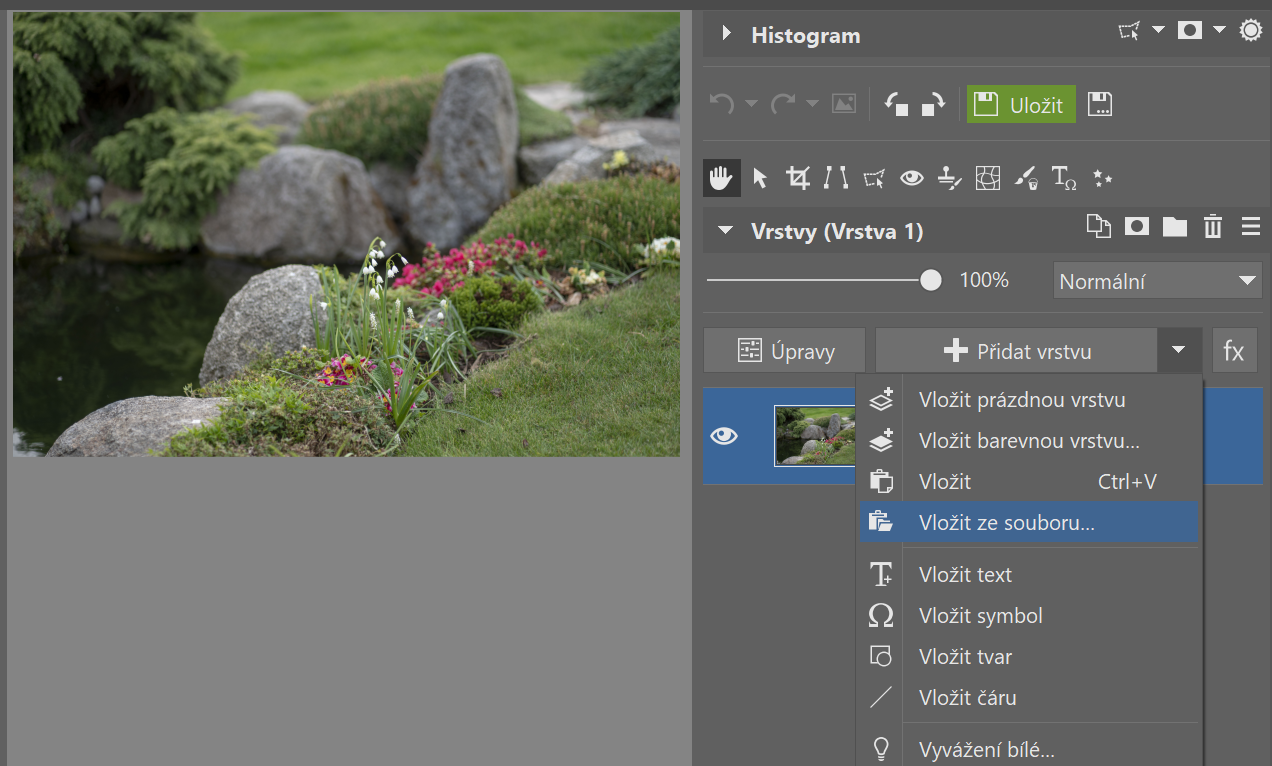Choose Vložit ze souboru...

point(1029,522)
